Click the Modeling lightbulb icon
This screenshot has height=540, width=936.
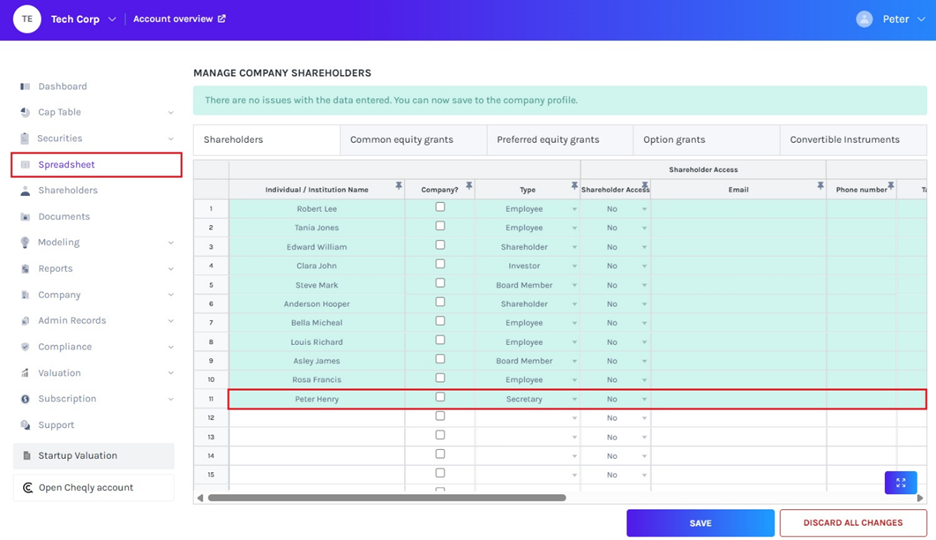click(25, 243)
